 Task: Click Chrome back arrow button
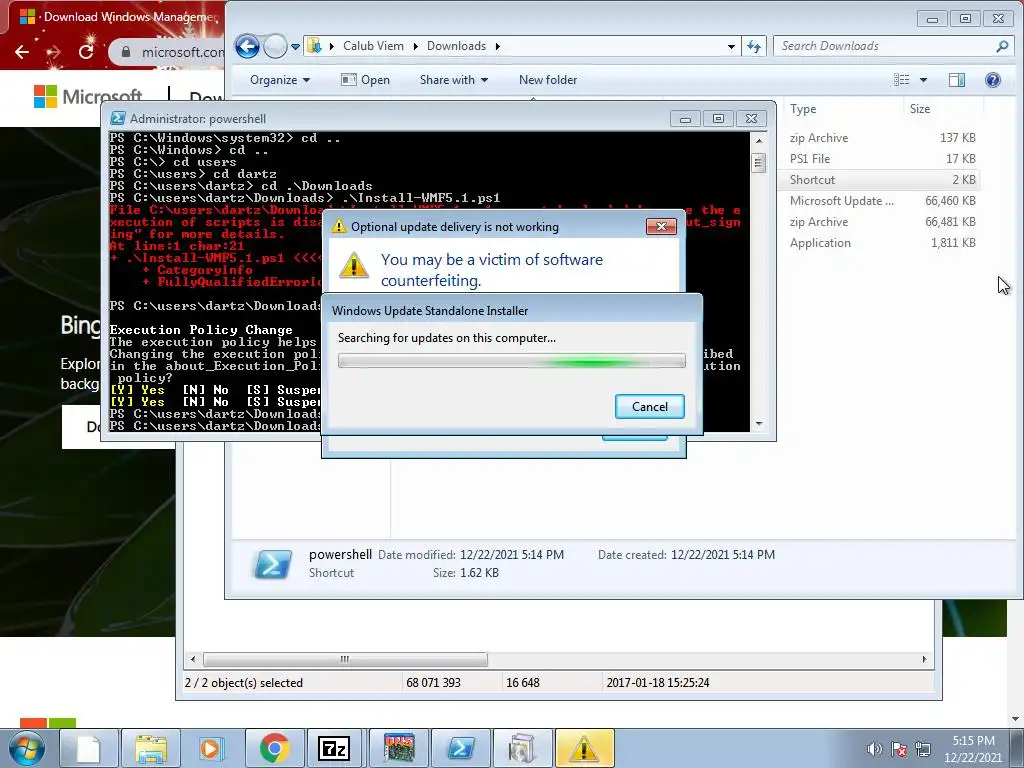point(22,52)
